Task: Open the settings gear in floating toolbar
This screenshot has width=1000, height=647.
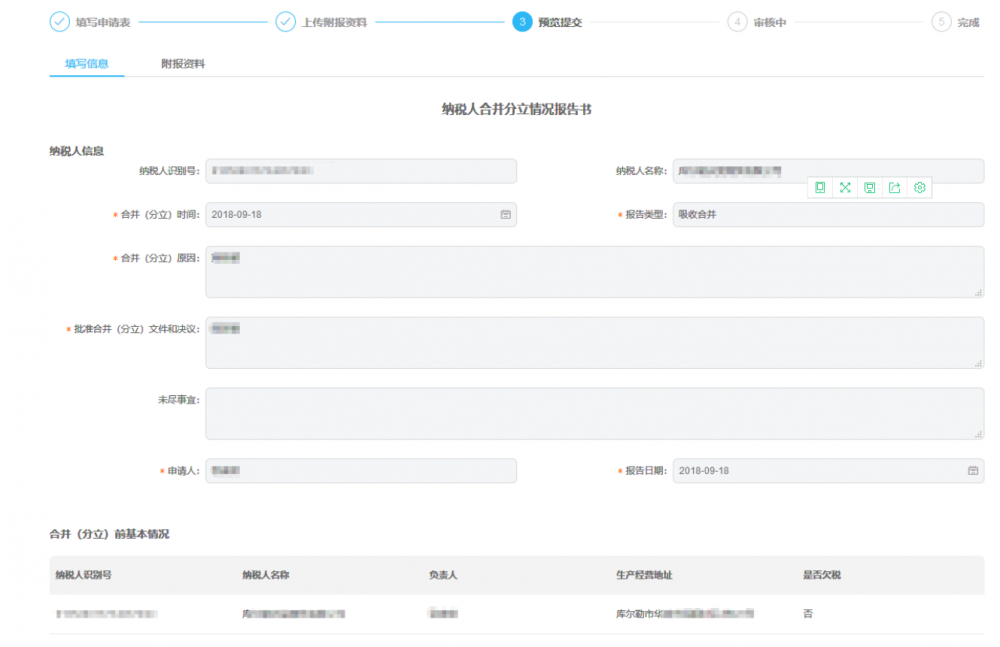Action: (920, 188)
